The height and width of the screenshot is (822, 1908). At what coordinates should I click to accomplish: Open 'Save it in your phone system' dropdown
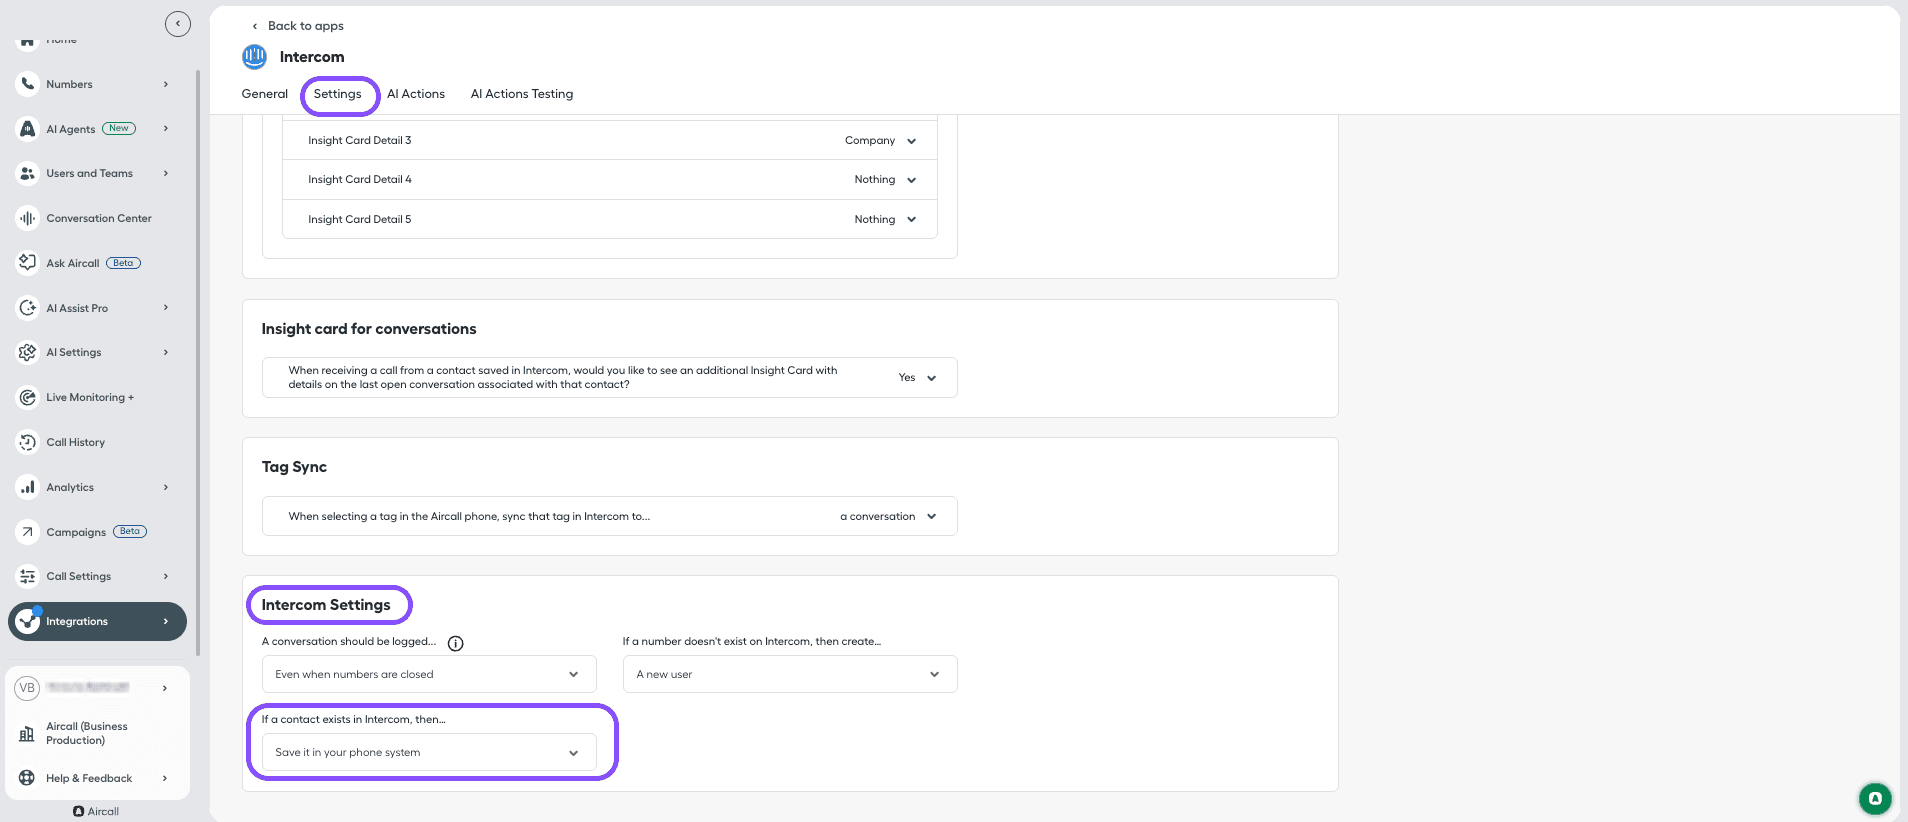[429, 752]
